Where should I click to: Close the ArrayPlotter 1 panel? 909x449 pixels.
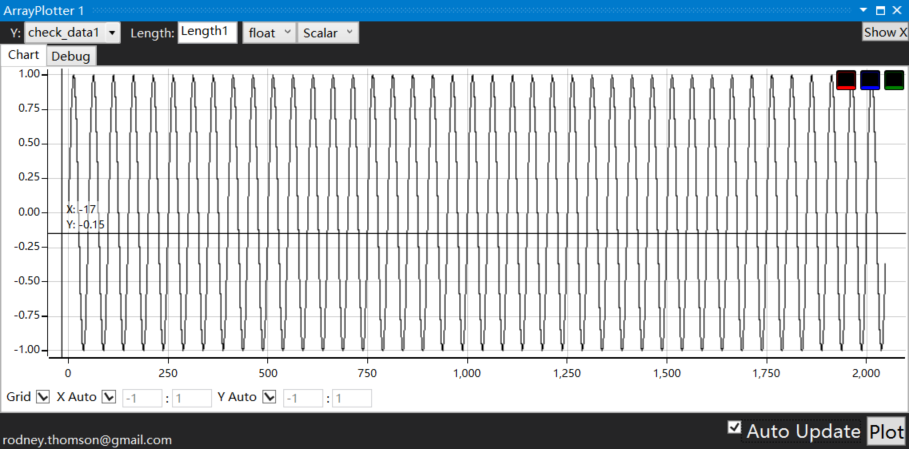tap(897, 10)
